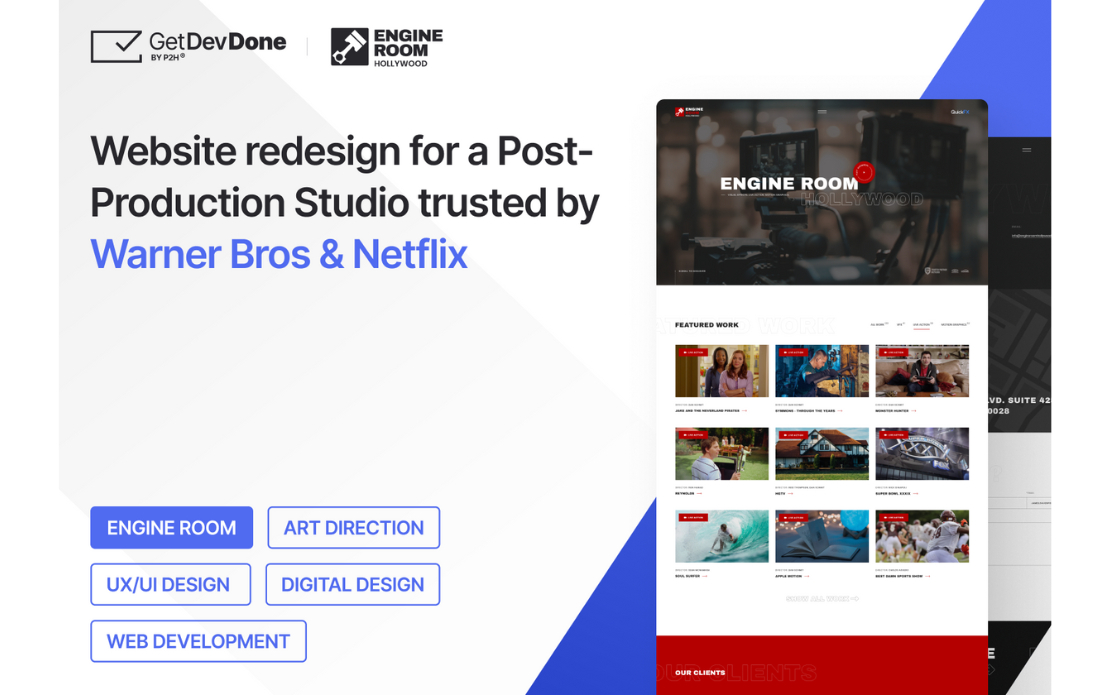The width and height of the screenshot is (1110, 695).
Task: Open the HGTV house thumbnail
Action: pyautogui.click(x=822, y=454)
